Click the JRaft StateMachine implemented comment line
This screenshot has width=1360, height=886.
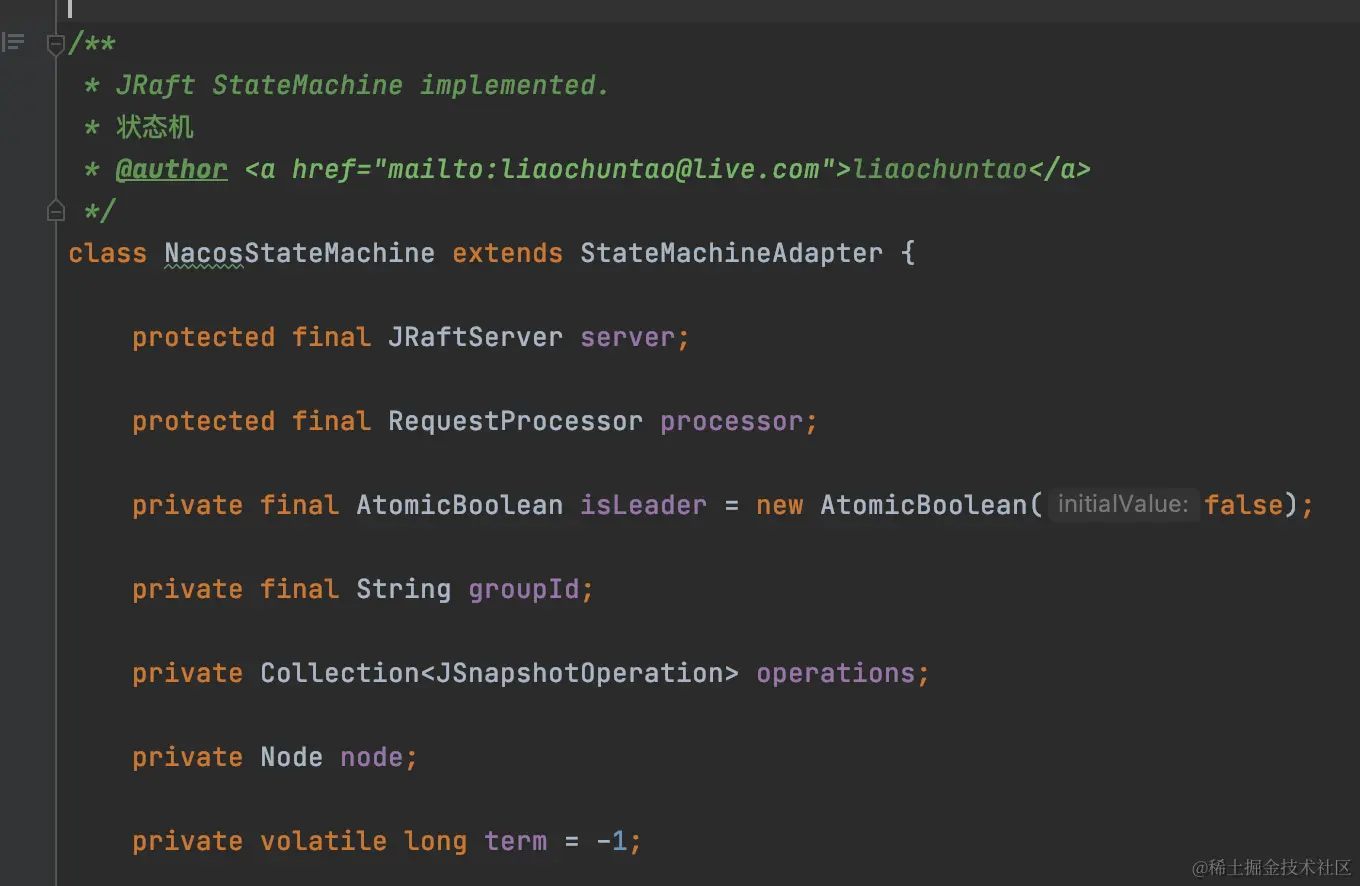pos(347,85)
